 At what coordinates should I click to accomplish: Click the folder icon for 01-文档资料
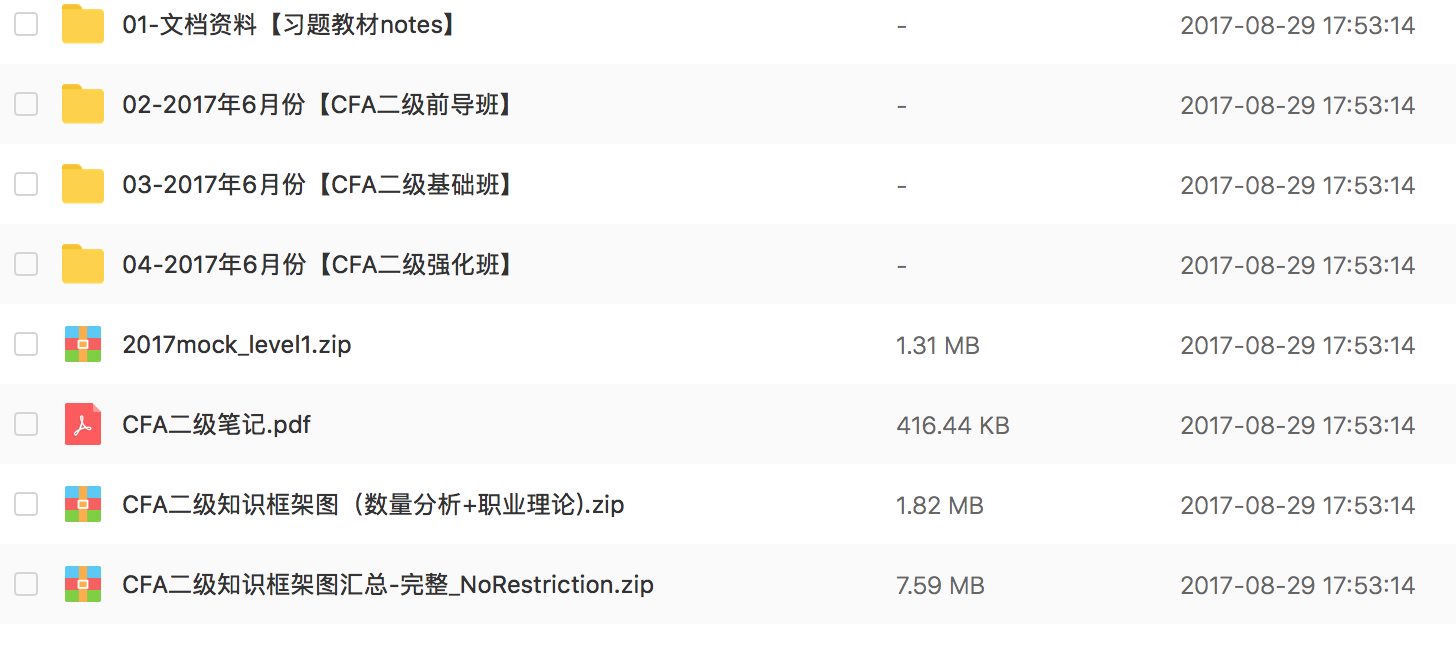coord(83,25)
